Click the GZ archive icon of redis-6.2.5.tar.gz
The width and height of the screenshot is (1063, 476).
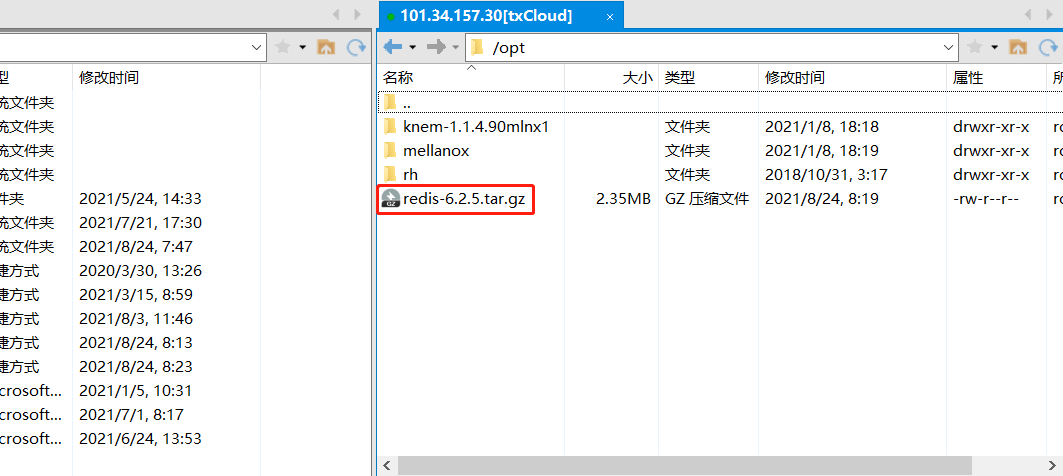tap(390, 199)
